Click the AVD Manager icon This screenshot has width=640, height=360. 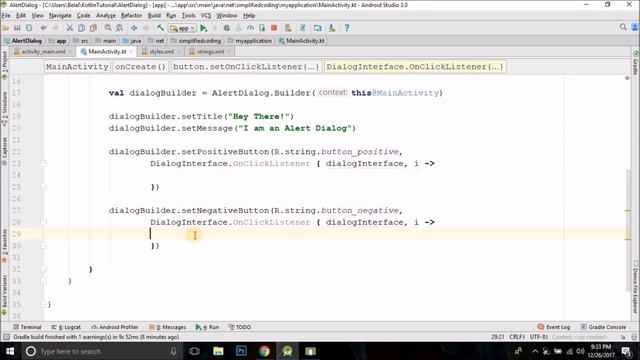point(288,28)
